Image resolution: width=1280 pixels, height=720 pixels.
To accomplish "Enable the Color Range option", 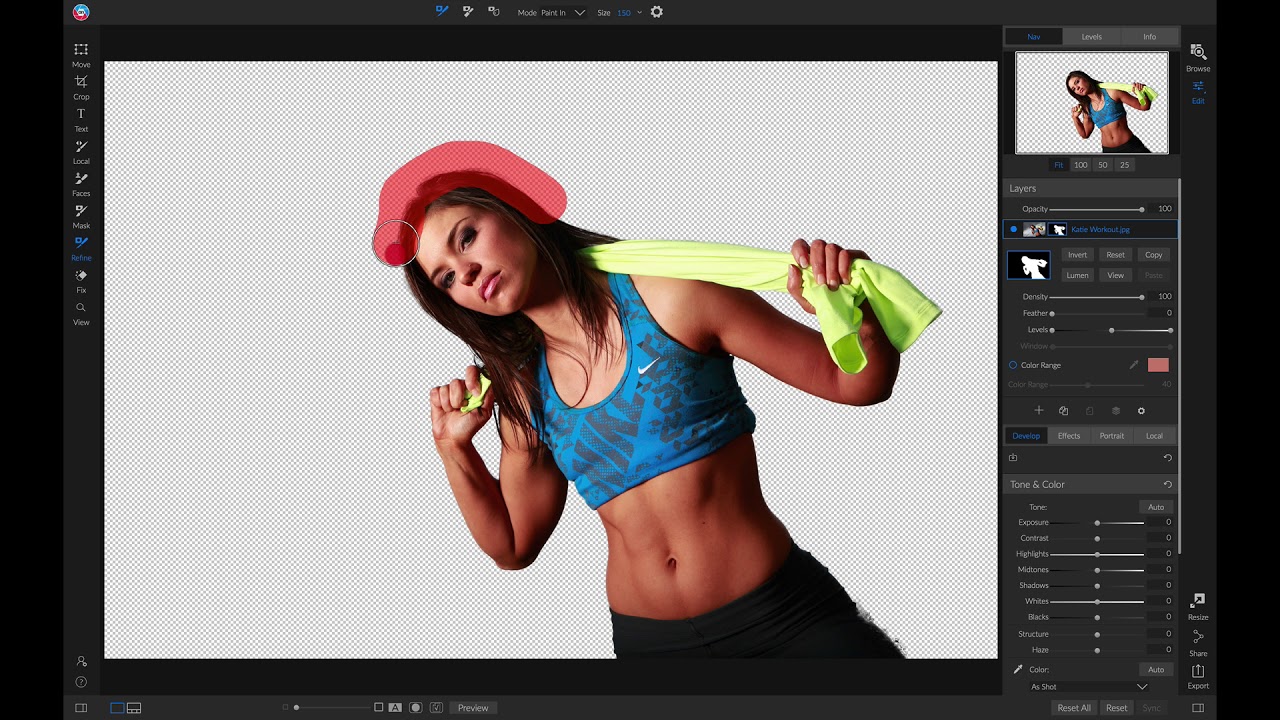I will (x=1013, y=365).
